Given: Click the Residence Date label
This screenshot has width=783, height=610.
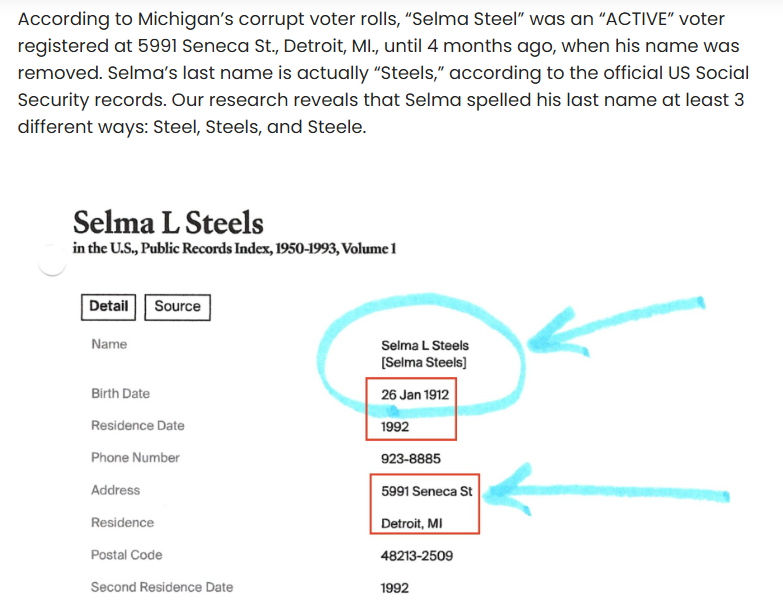Looking at the screenshot, I should [x=137, y=426].
